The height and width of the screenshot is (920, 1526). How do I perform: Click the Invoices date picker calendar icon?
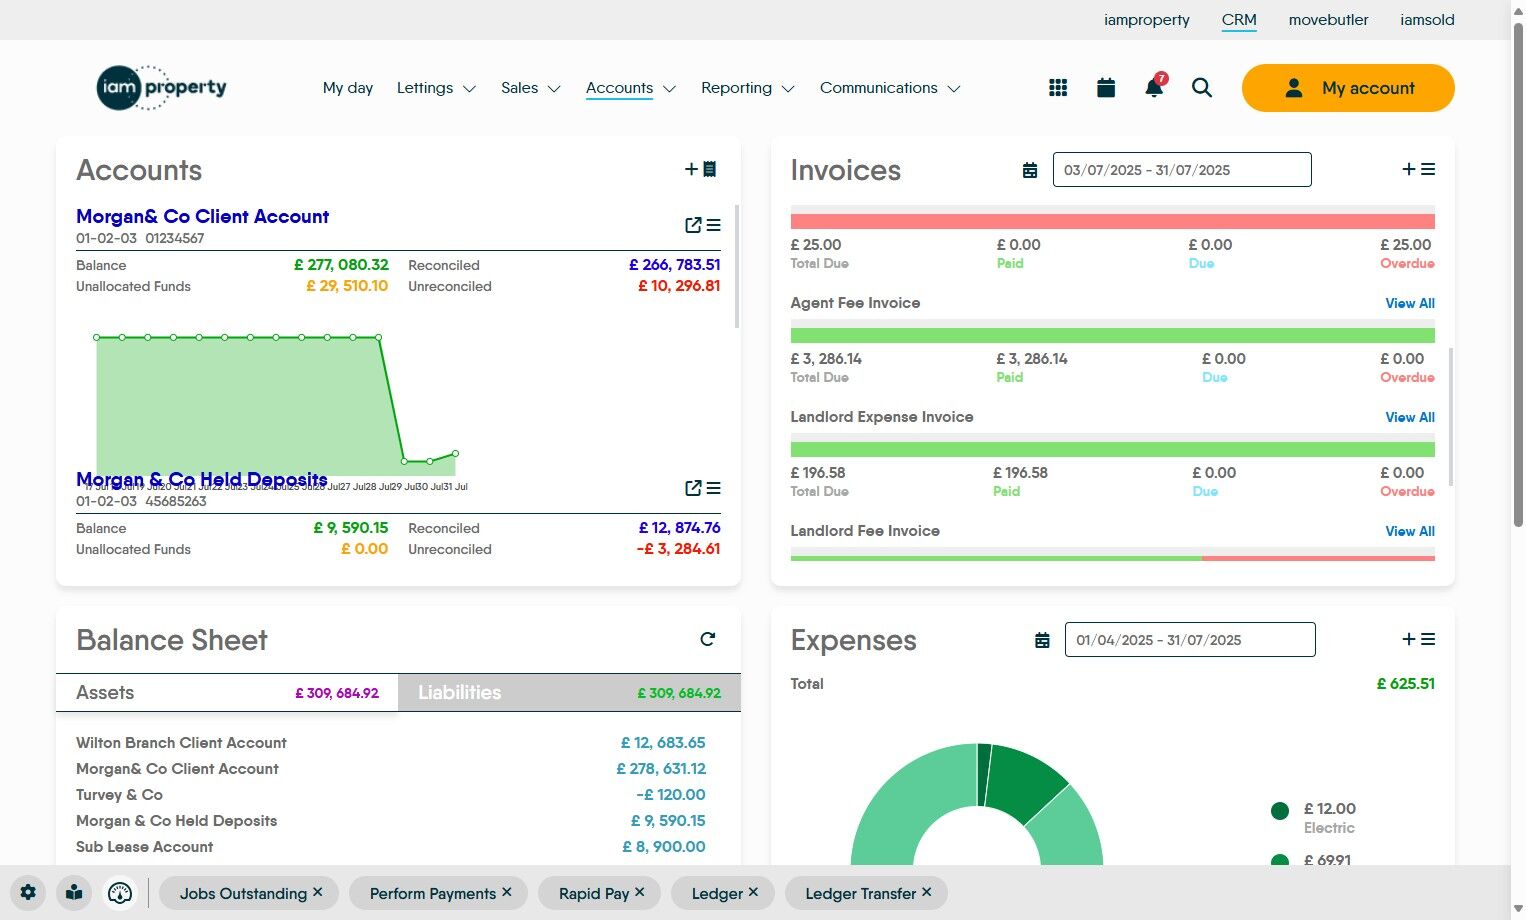(1030, 170)
